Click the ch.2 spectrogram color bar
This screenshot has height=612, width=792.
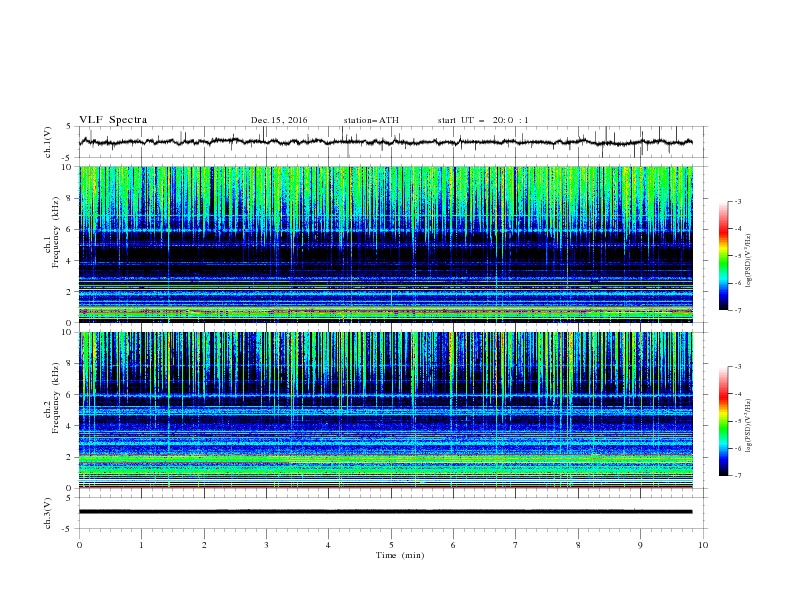click(723, 421)
